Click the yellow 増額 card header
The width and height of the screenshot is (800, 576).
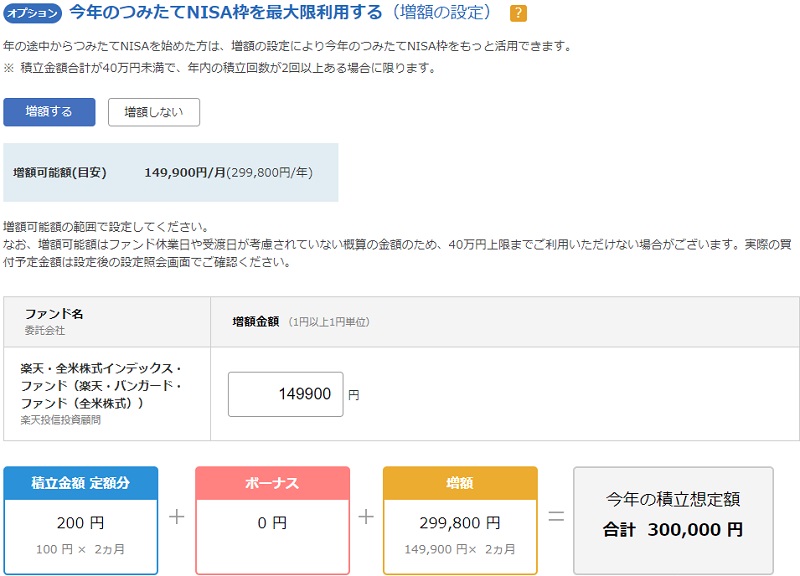point(460,483)
